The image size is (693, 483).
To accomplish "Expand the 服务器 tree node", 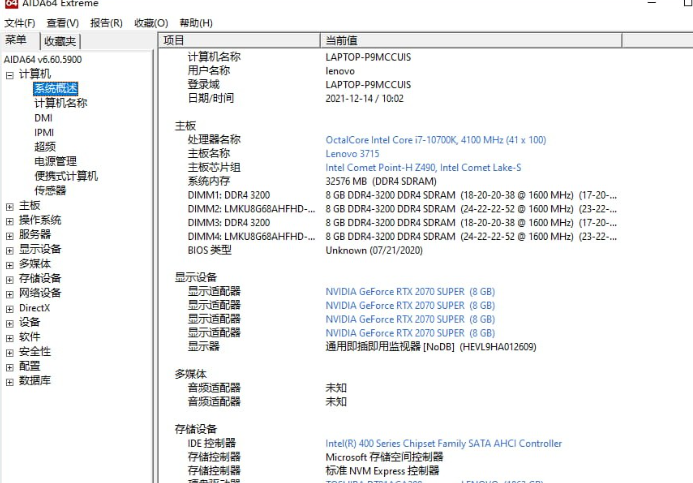I will tap(10, 236).
